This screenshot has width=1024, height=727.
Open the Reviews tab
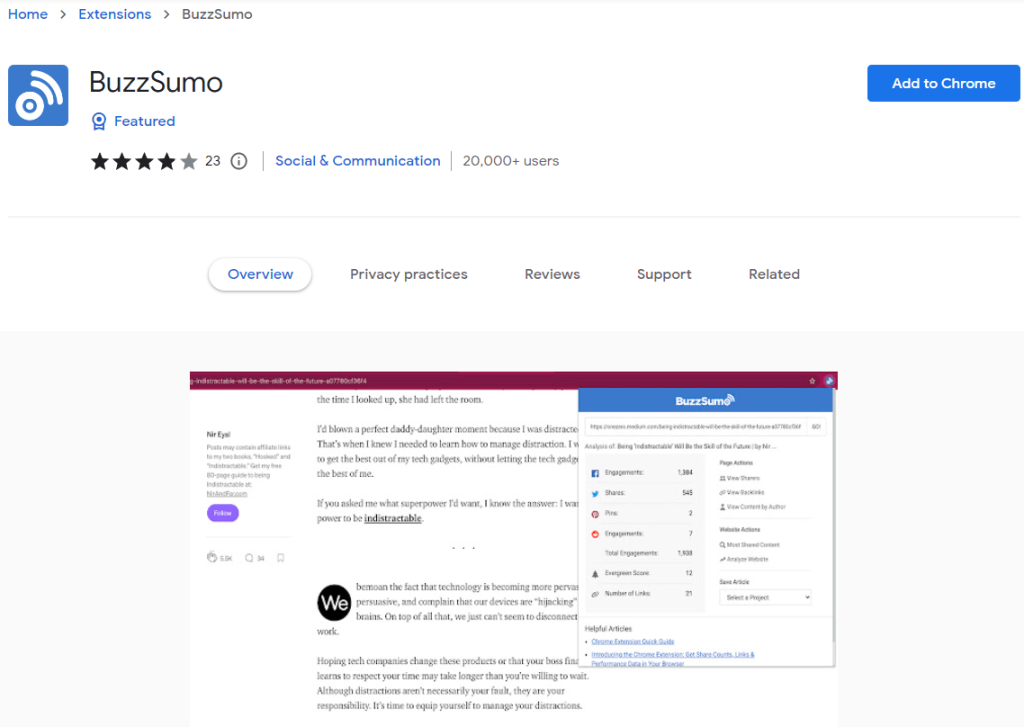click(552, 274)
